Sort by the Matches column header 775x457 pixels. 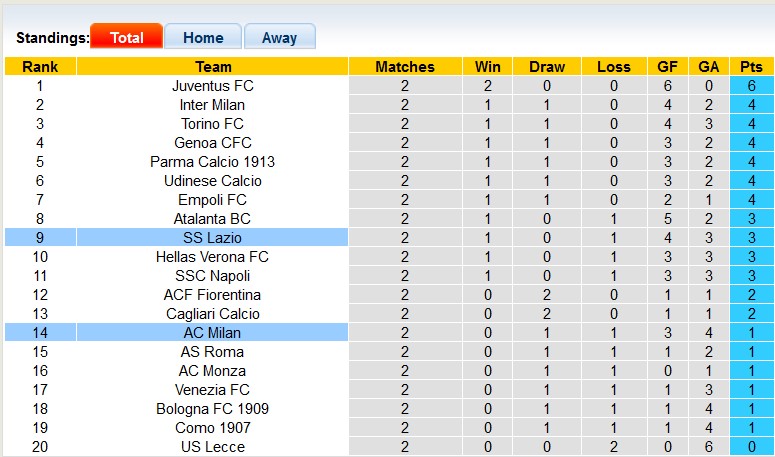405,67
